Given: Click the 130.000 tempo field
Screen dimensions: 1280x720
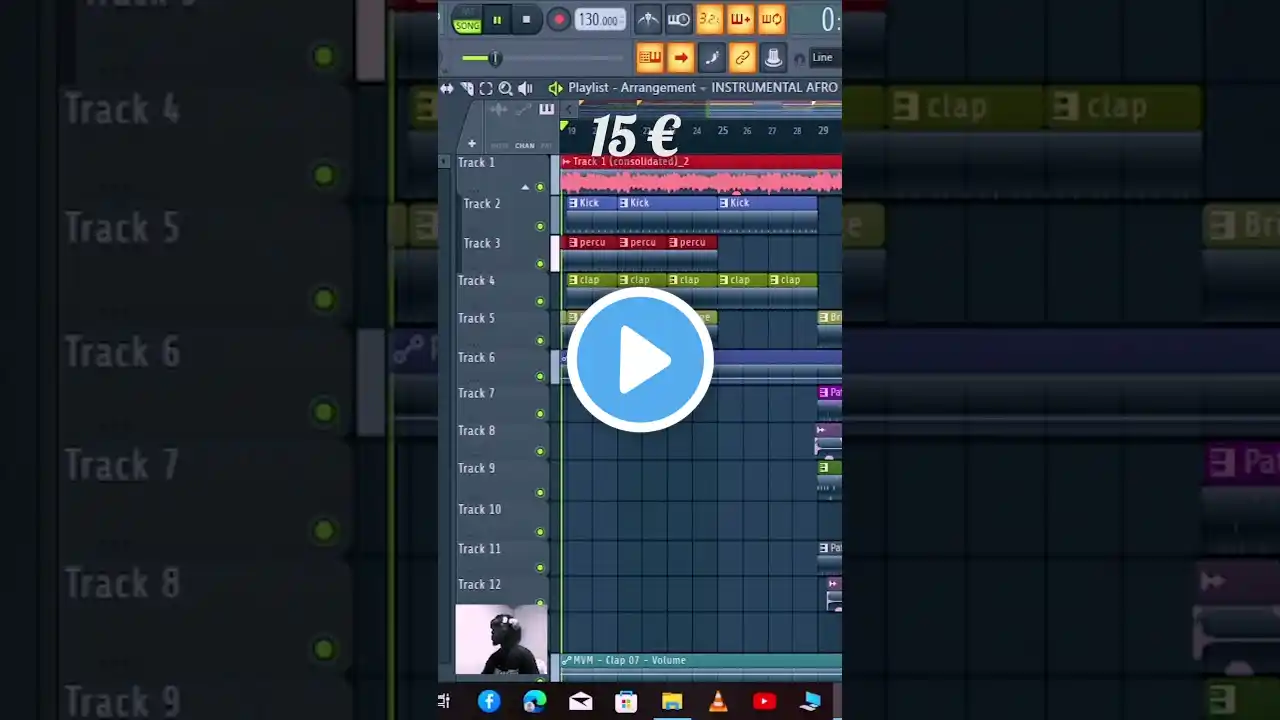Looking at the screenshot, I should tap(600, 20).
